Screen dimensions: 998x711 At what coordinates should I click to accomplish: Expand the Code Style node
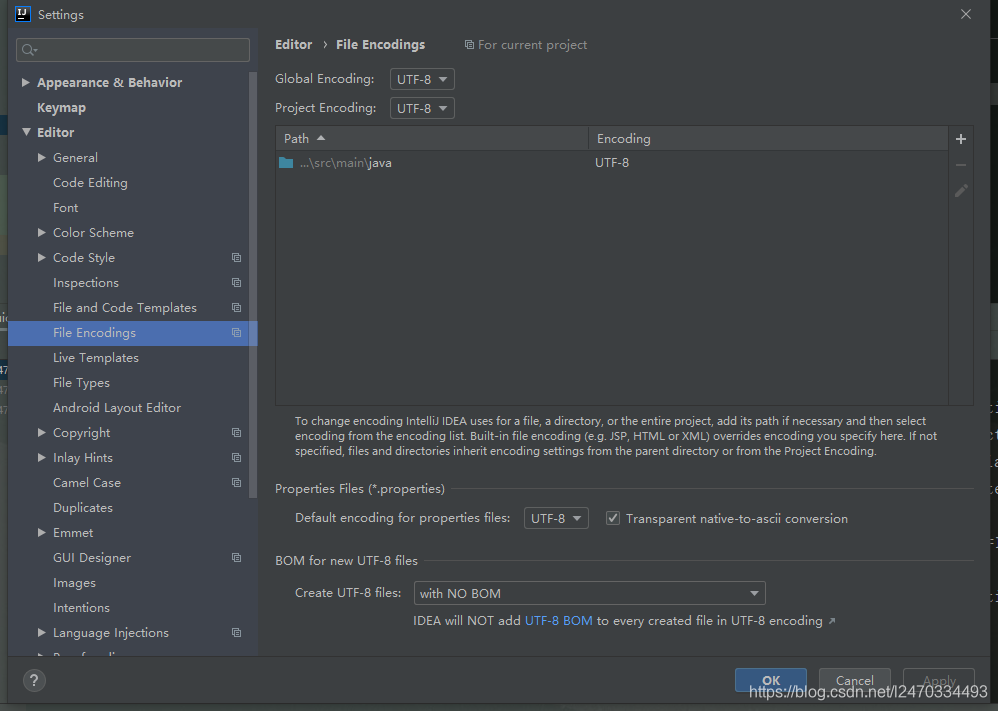(x=41, y=257)
